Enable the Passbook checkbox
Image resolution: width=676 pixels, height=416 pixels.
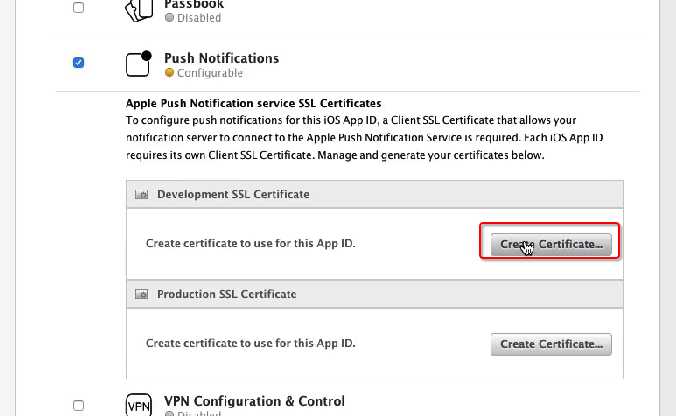pyautogui.click(x=79, y=8)
